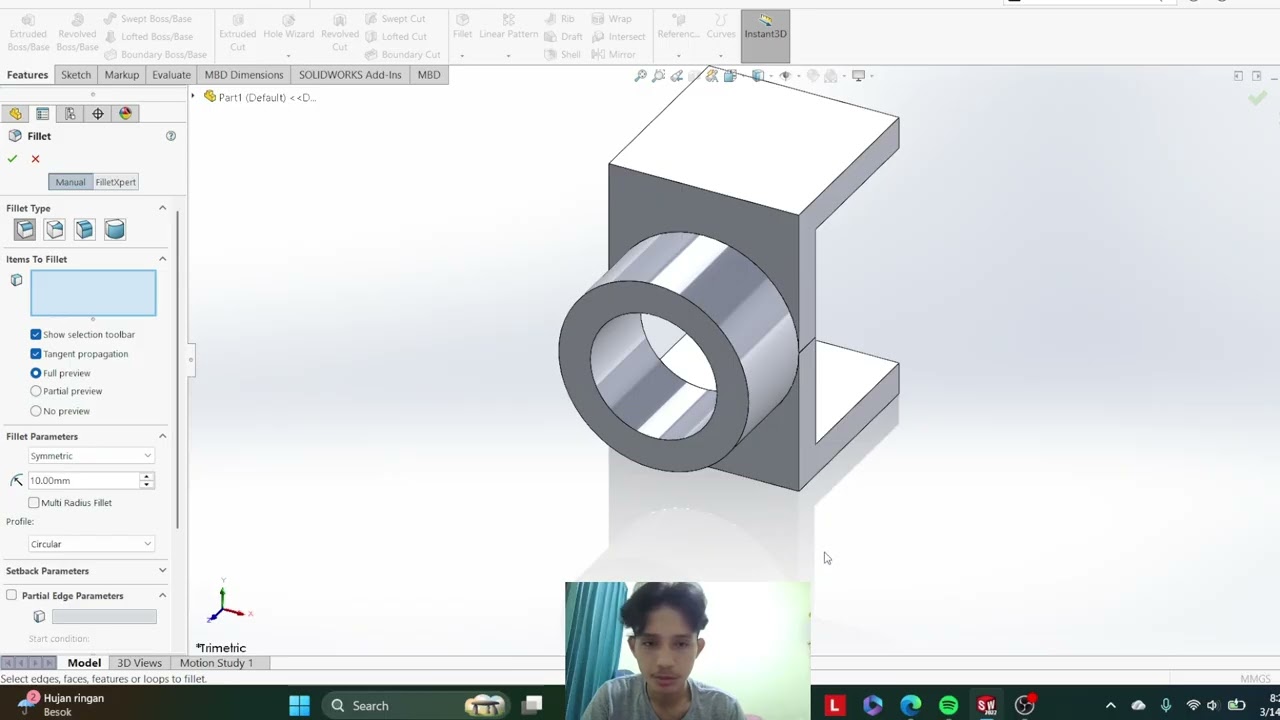Switch to the Markup ribbon tab
Viewport: 1280px width, 720px height.
(122, 75)
